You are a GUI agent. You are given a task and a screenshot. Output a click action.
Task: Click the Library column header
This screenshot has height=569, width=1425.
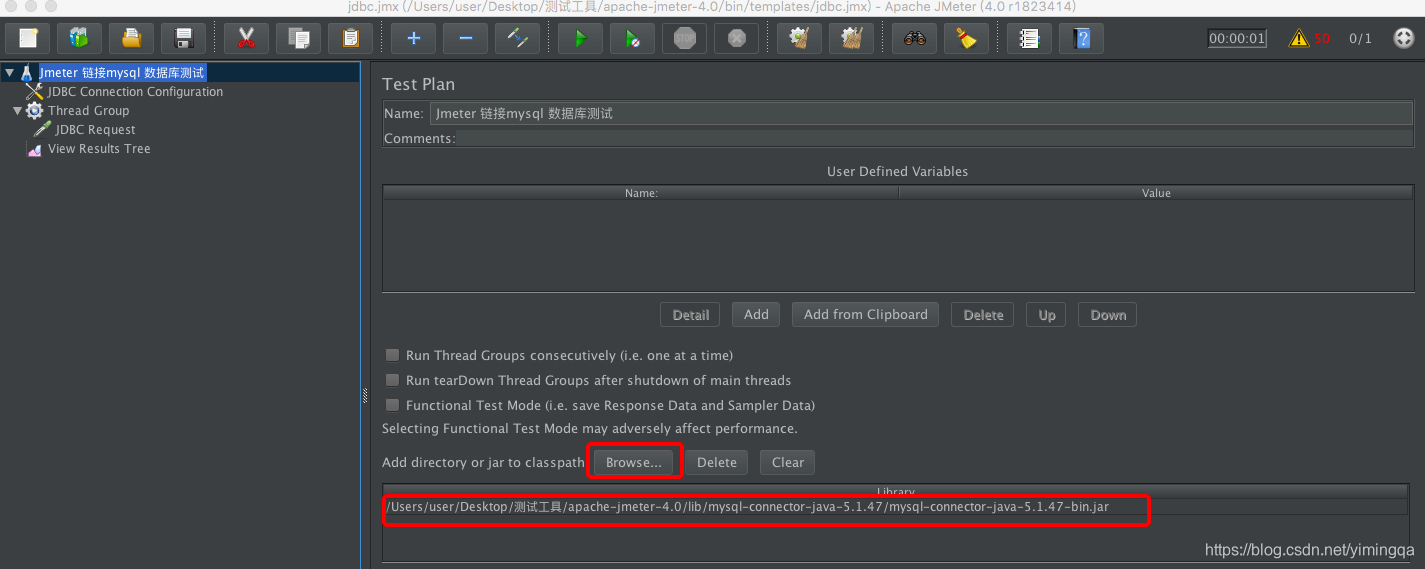(896, 491)
